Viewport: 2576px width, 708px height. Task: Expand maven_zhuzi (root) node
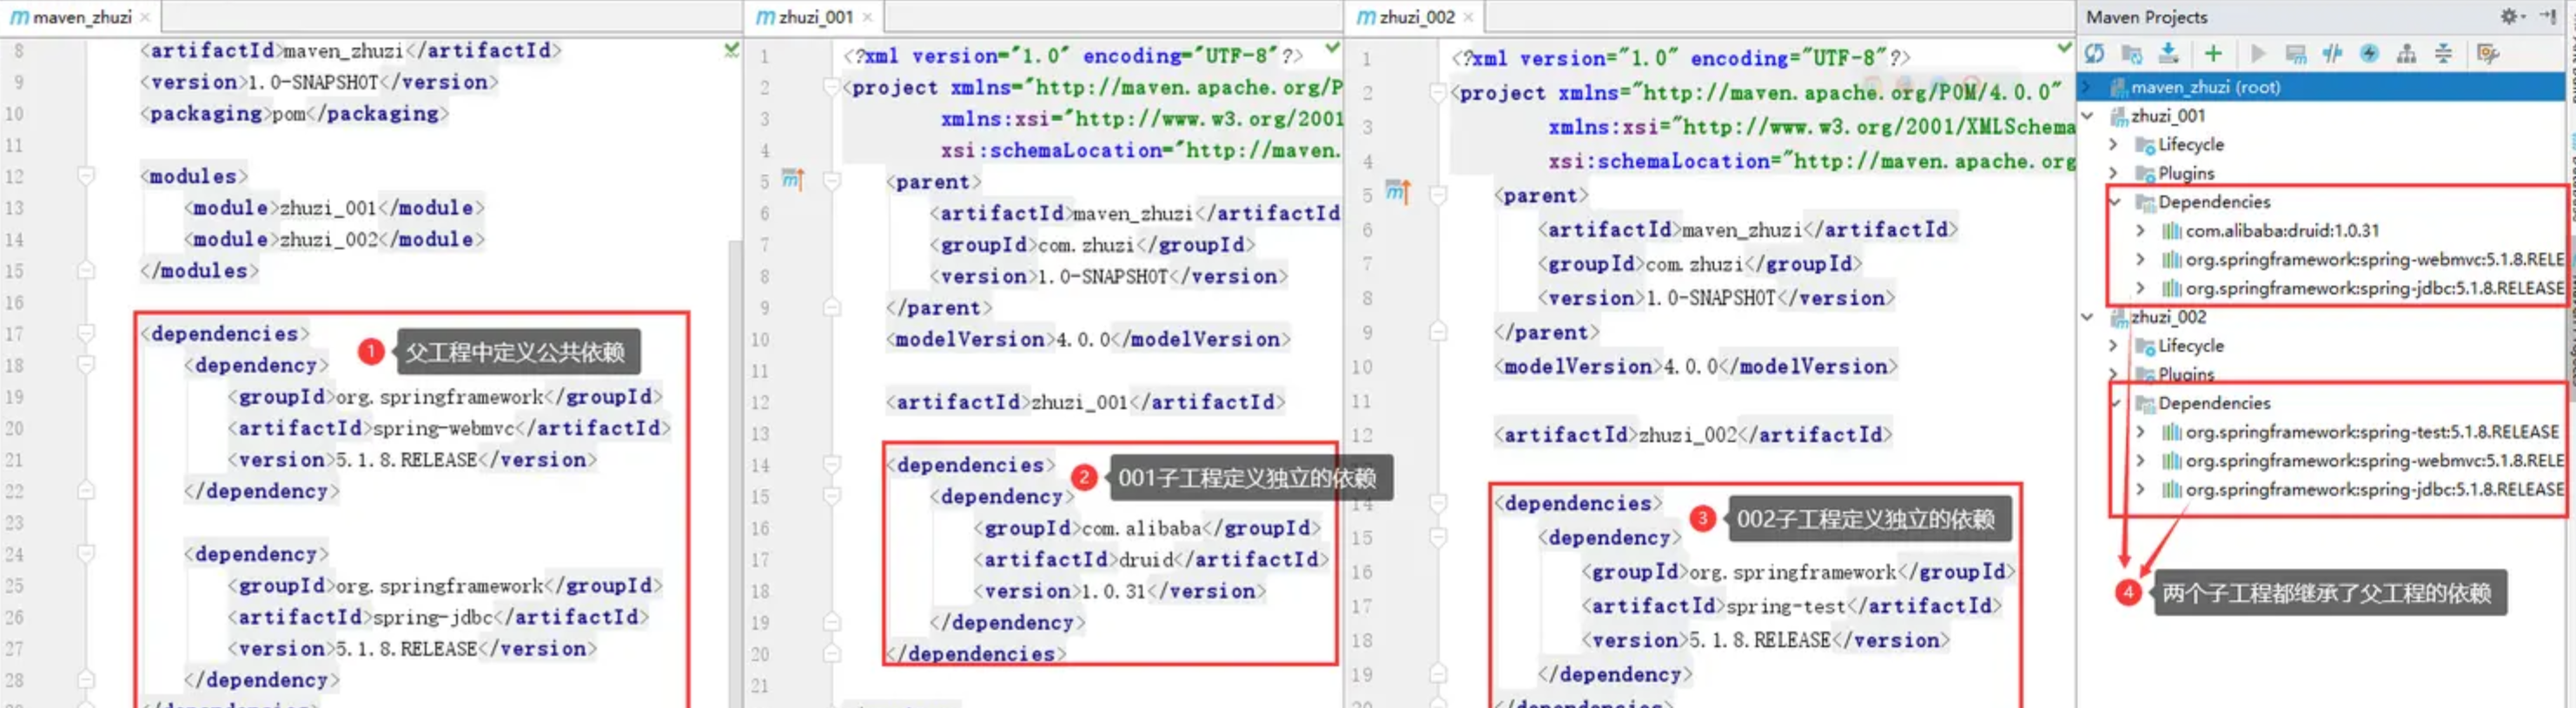point(2087,87)
